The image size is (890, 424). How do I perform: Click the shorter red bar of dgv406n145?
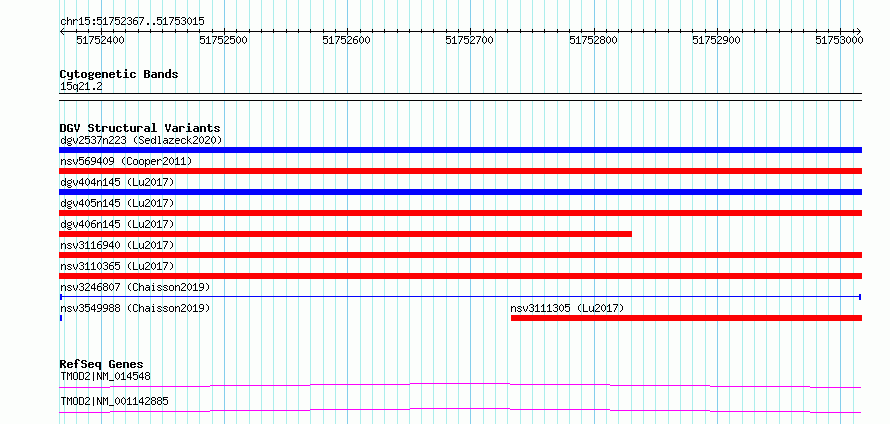[345, 234]
